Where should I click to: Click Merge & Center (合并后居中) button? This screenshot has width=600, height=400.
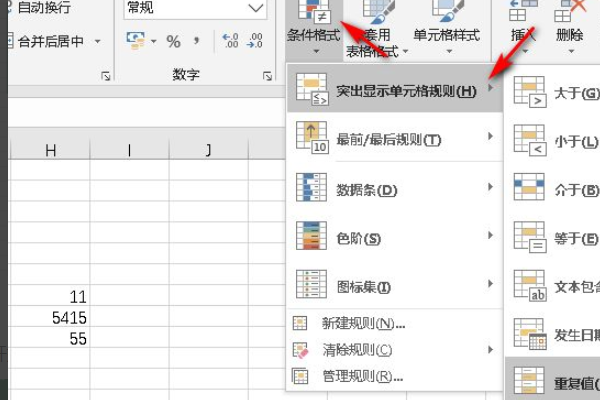coord(46,41)
